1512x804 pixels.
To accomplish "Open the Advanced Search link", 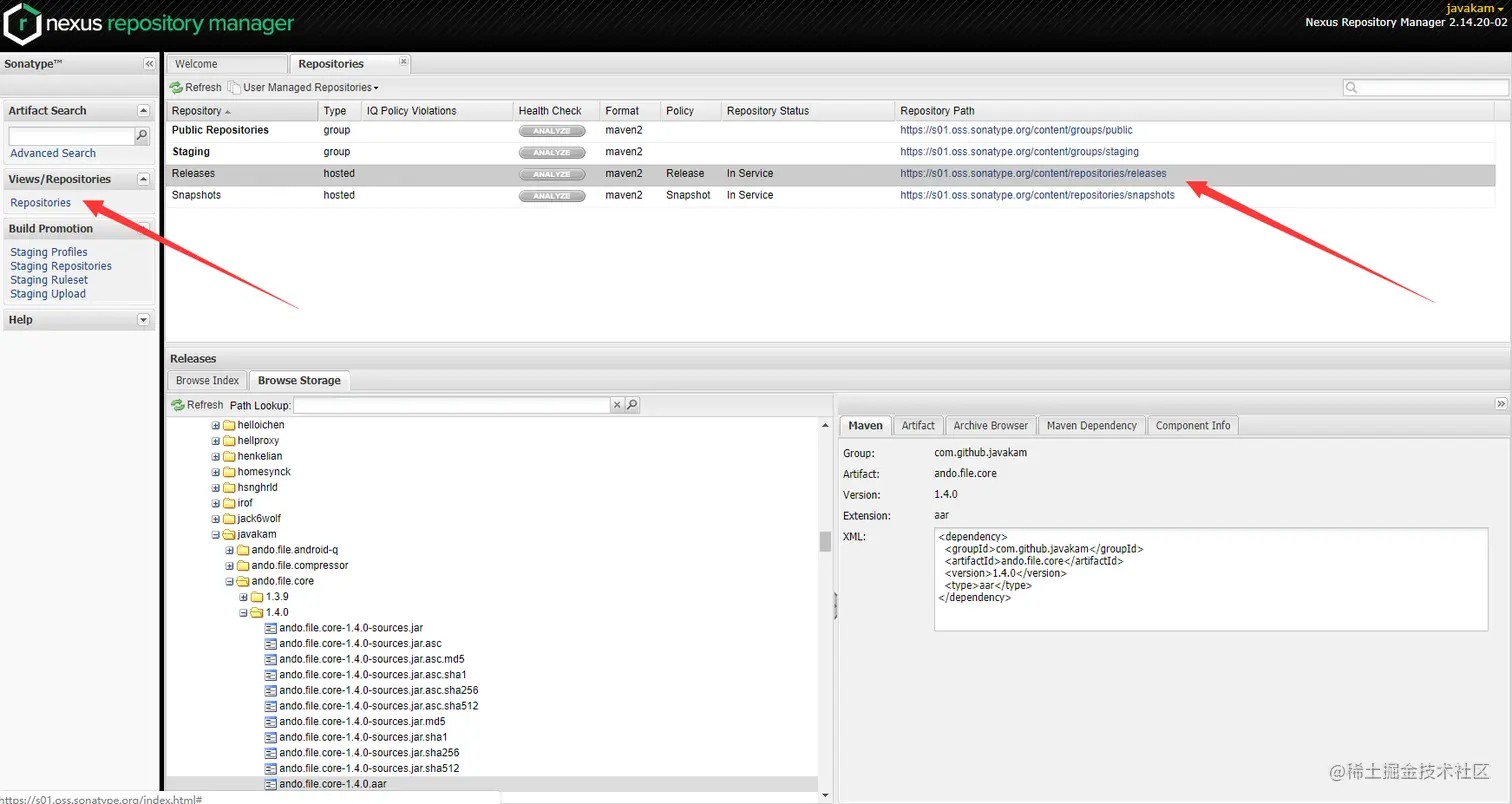I will click(x=53, y=153).
